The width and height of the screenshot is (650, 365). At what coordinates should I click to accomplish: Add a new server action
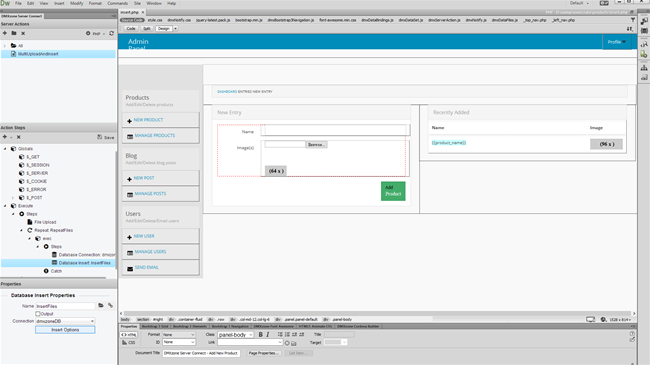click(x=5, y=33)
